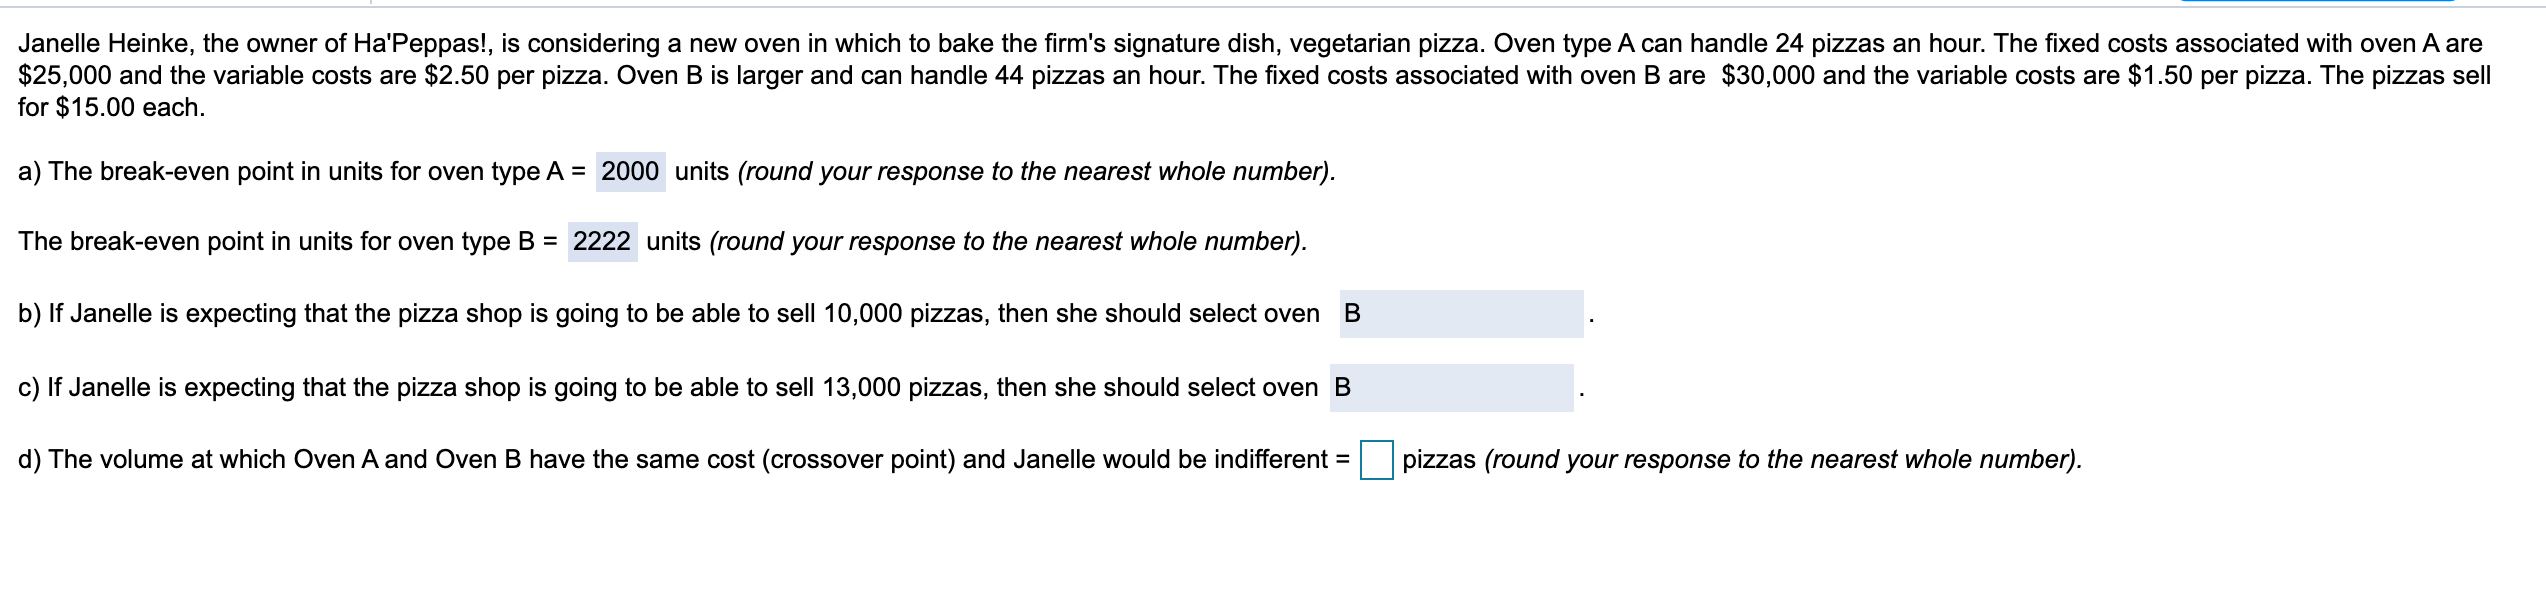
Task: Open the part b oven selection dropdown
Action: coord(1461,314)
